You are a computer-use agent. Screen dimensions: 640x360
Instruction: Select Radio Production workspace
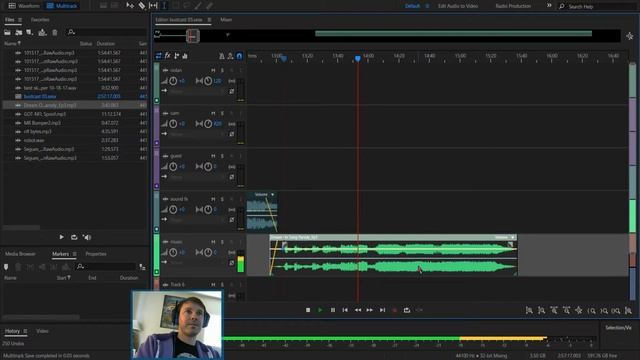(513, 6)
